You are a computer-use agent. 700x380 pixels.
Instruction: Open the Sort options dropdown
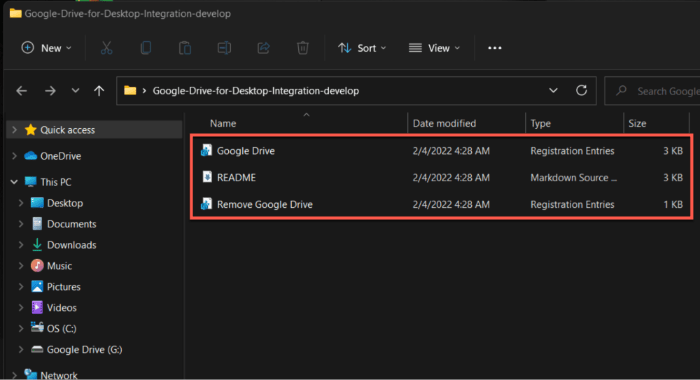(x=362, y=48)
